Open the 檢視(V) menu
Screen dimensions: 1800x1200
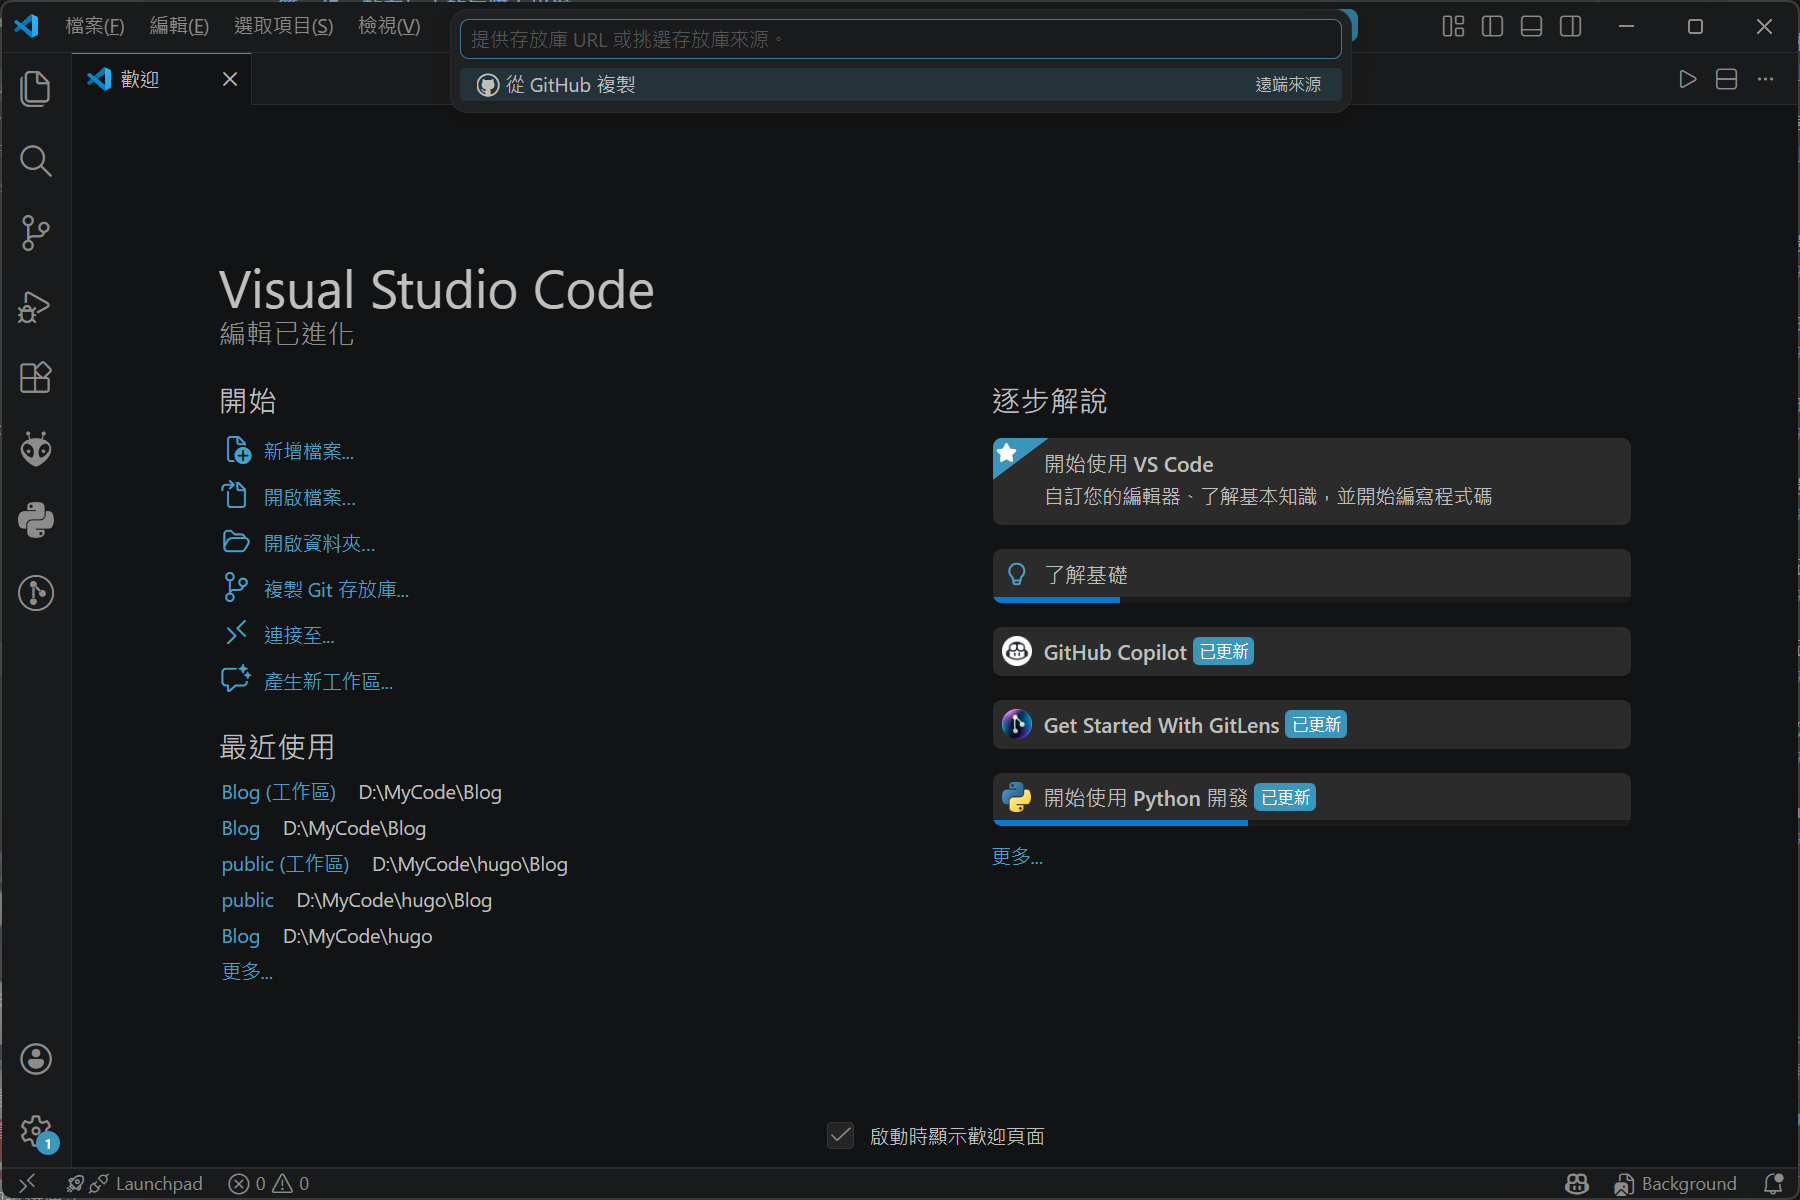point(389,26)
